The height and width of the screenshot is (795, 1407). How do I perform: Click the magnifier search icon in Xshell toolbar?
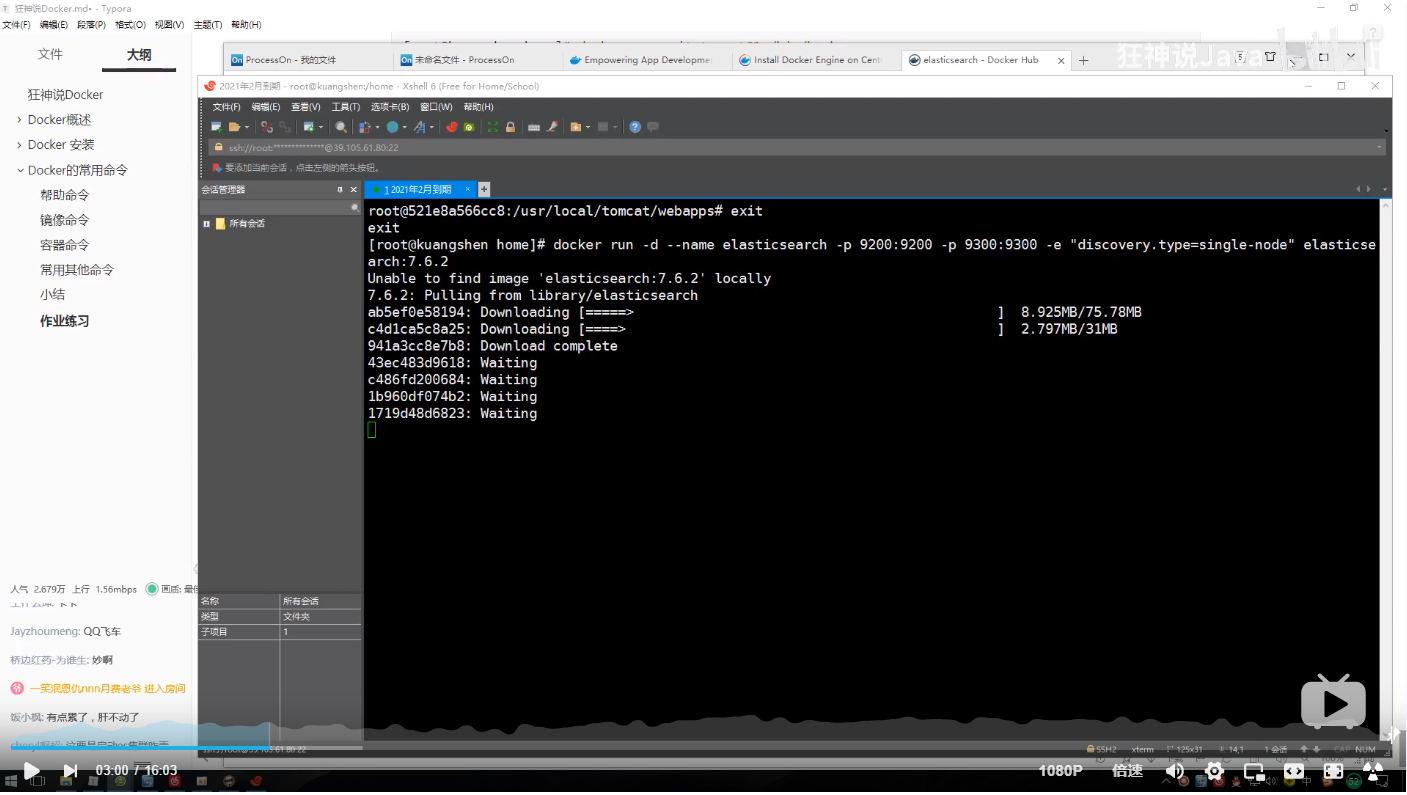click(x=341, y=127)
